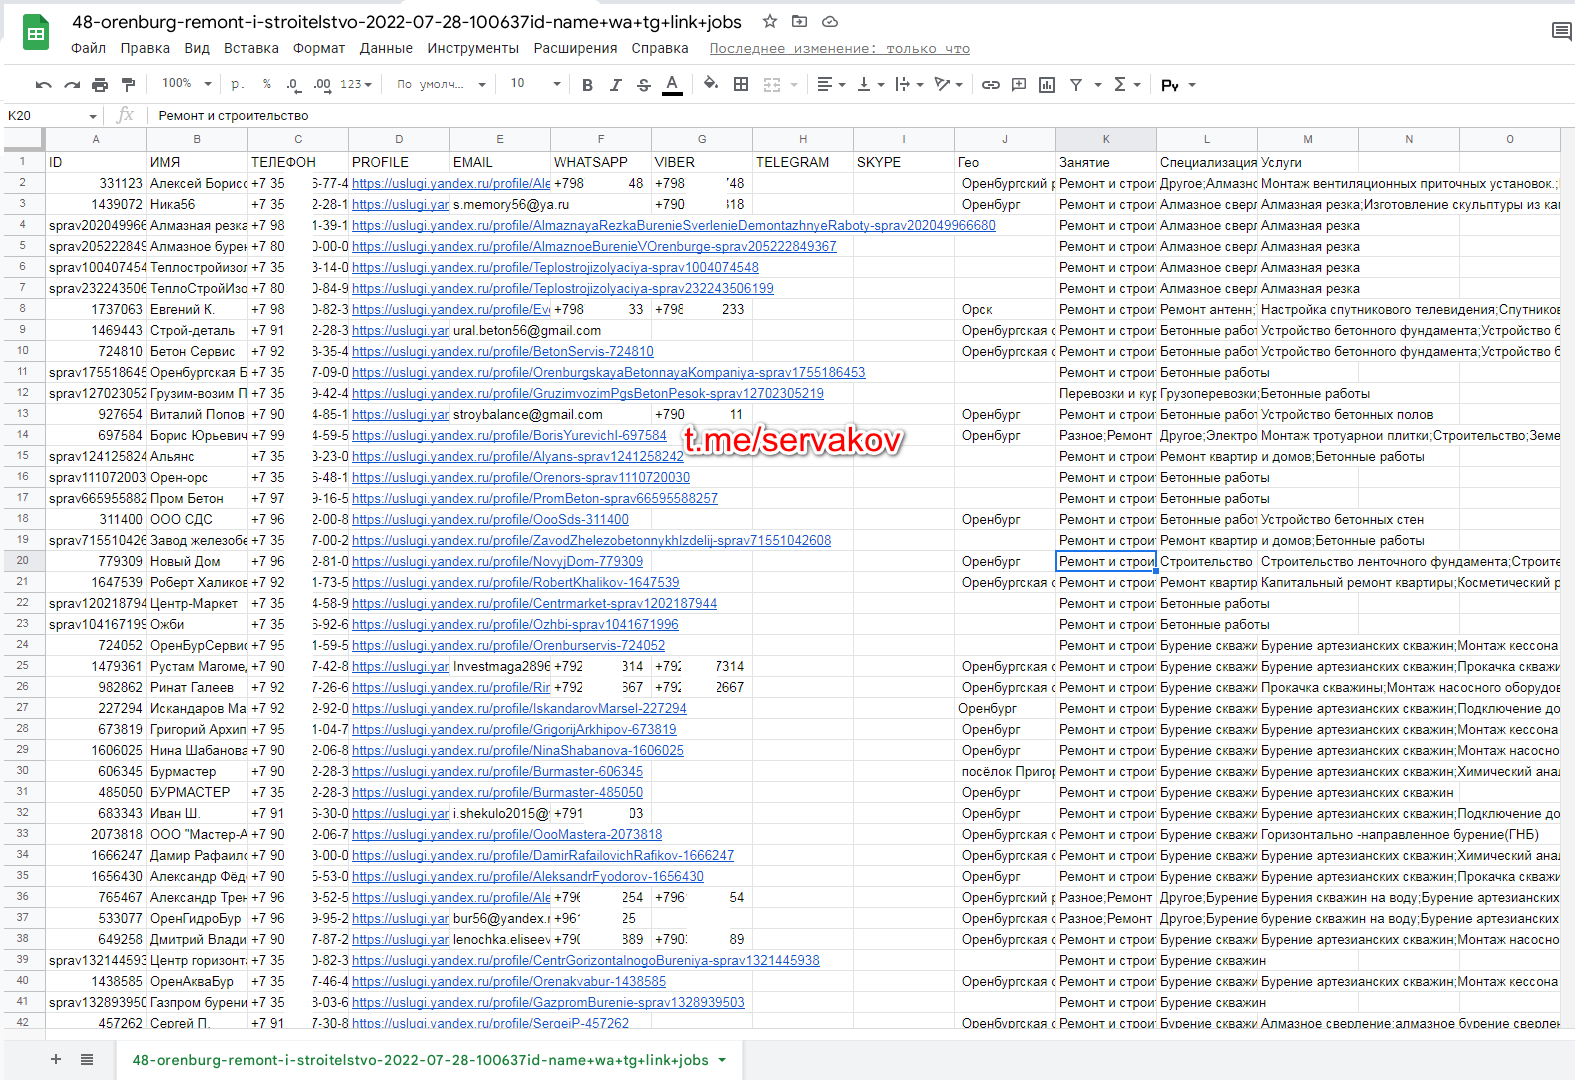Open the horizontal align dropdown
1575x1080 pixels.
click(x=831, y=85)
